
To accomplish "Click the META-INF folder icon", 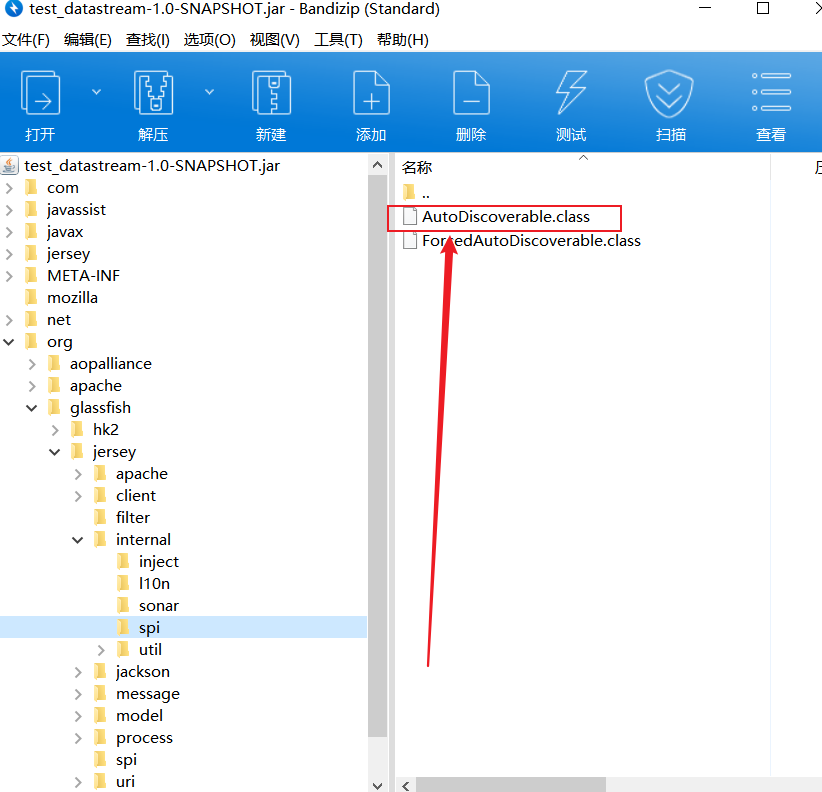I will coord(31,276).
